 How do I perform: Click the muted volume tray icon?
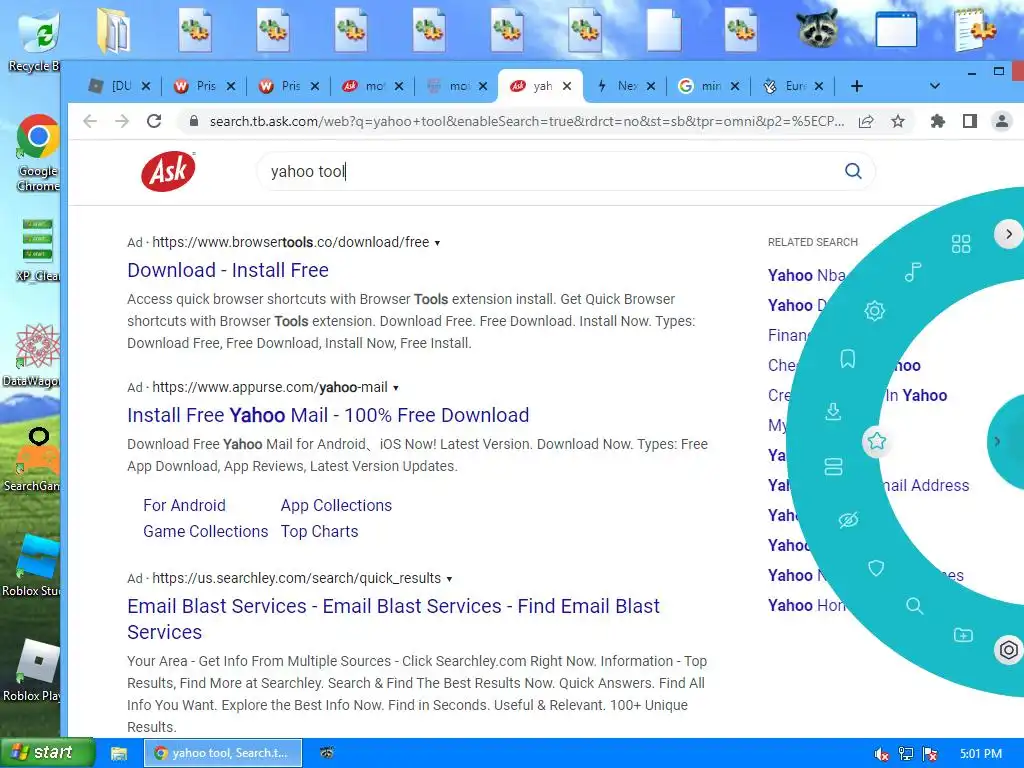pos(881,754)
